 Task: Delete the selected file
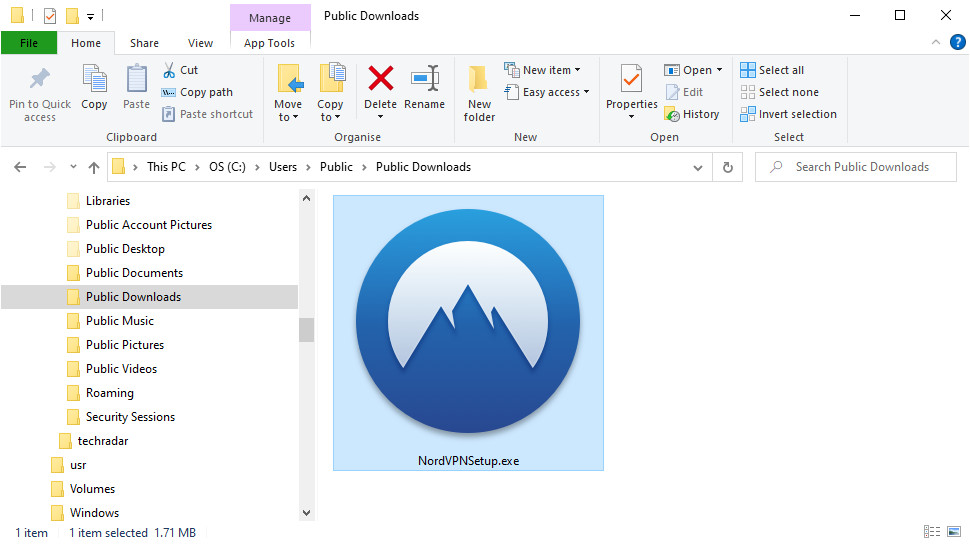(x=380, y=87)
